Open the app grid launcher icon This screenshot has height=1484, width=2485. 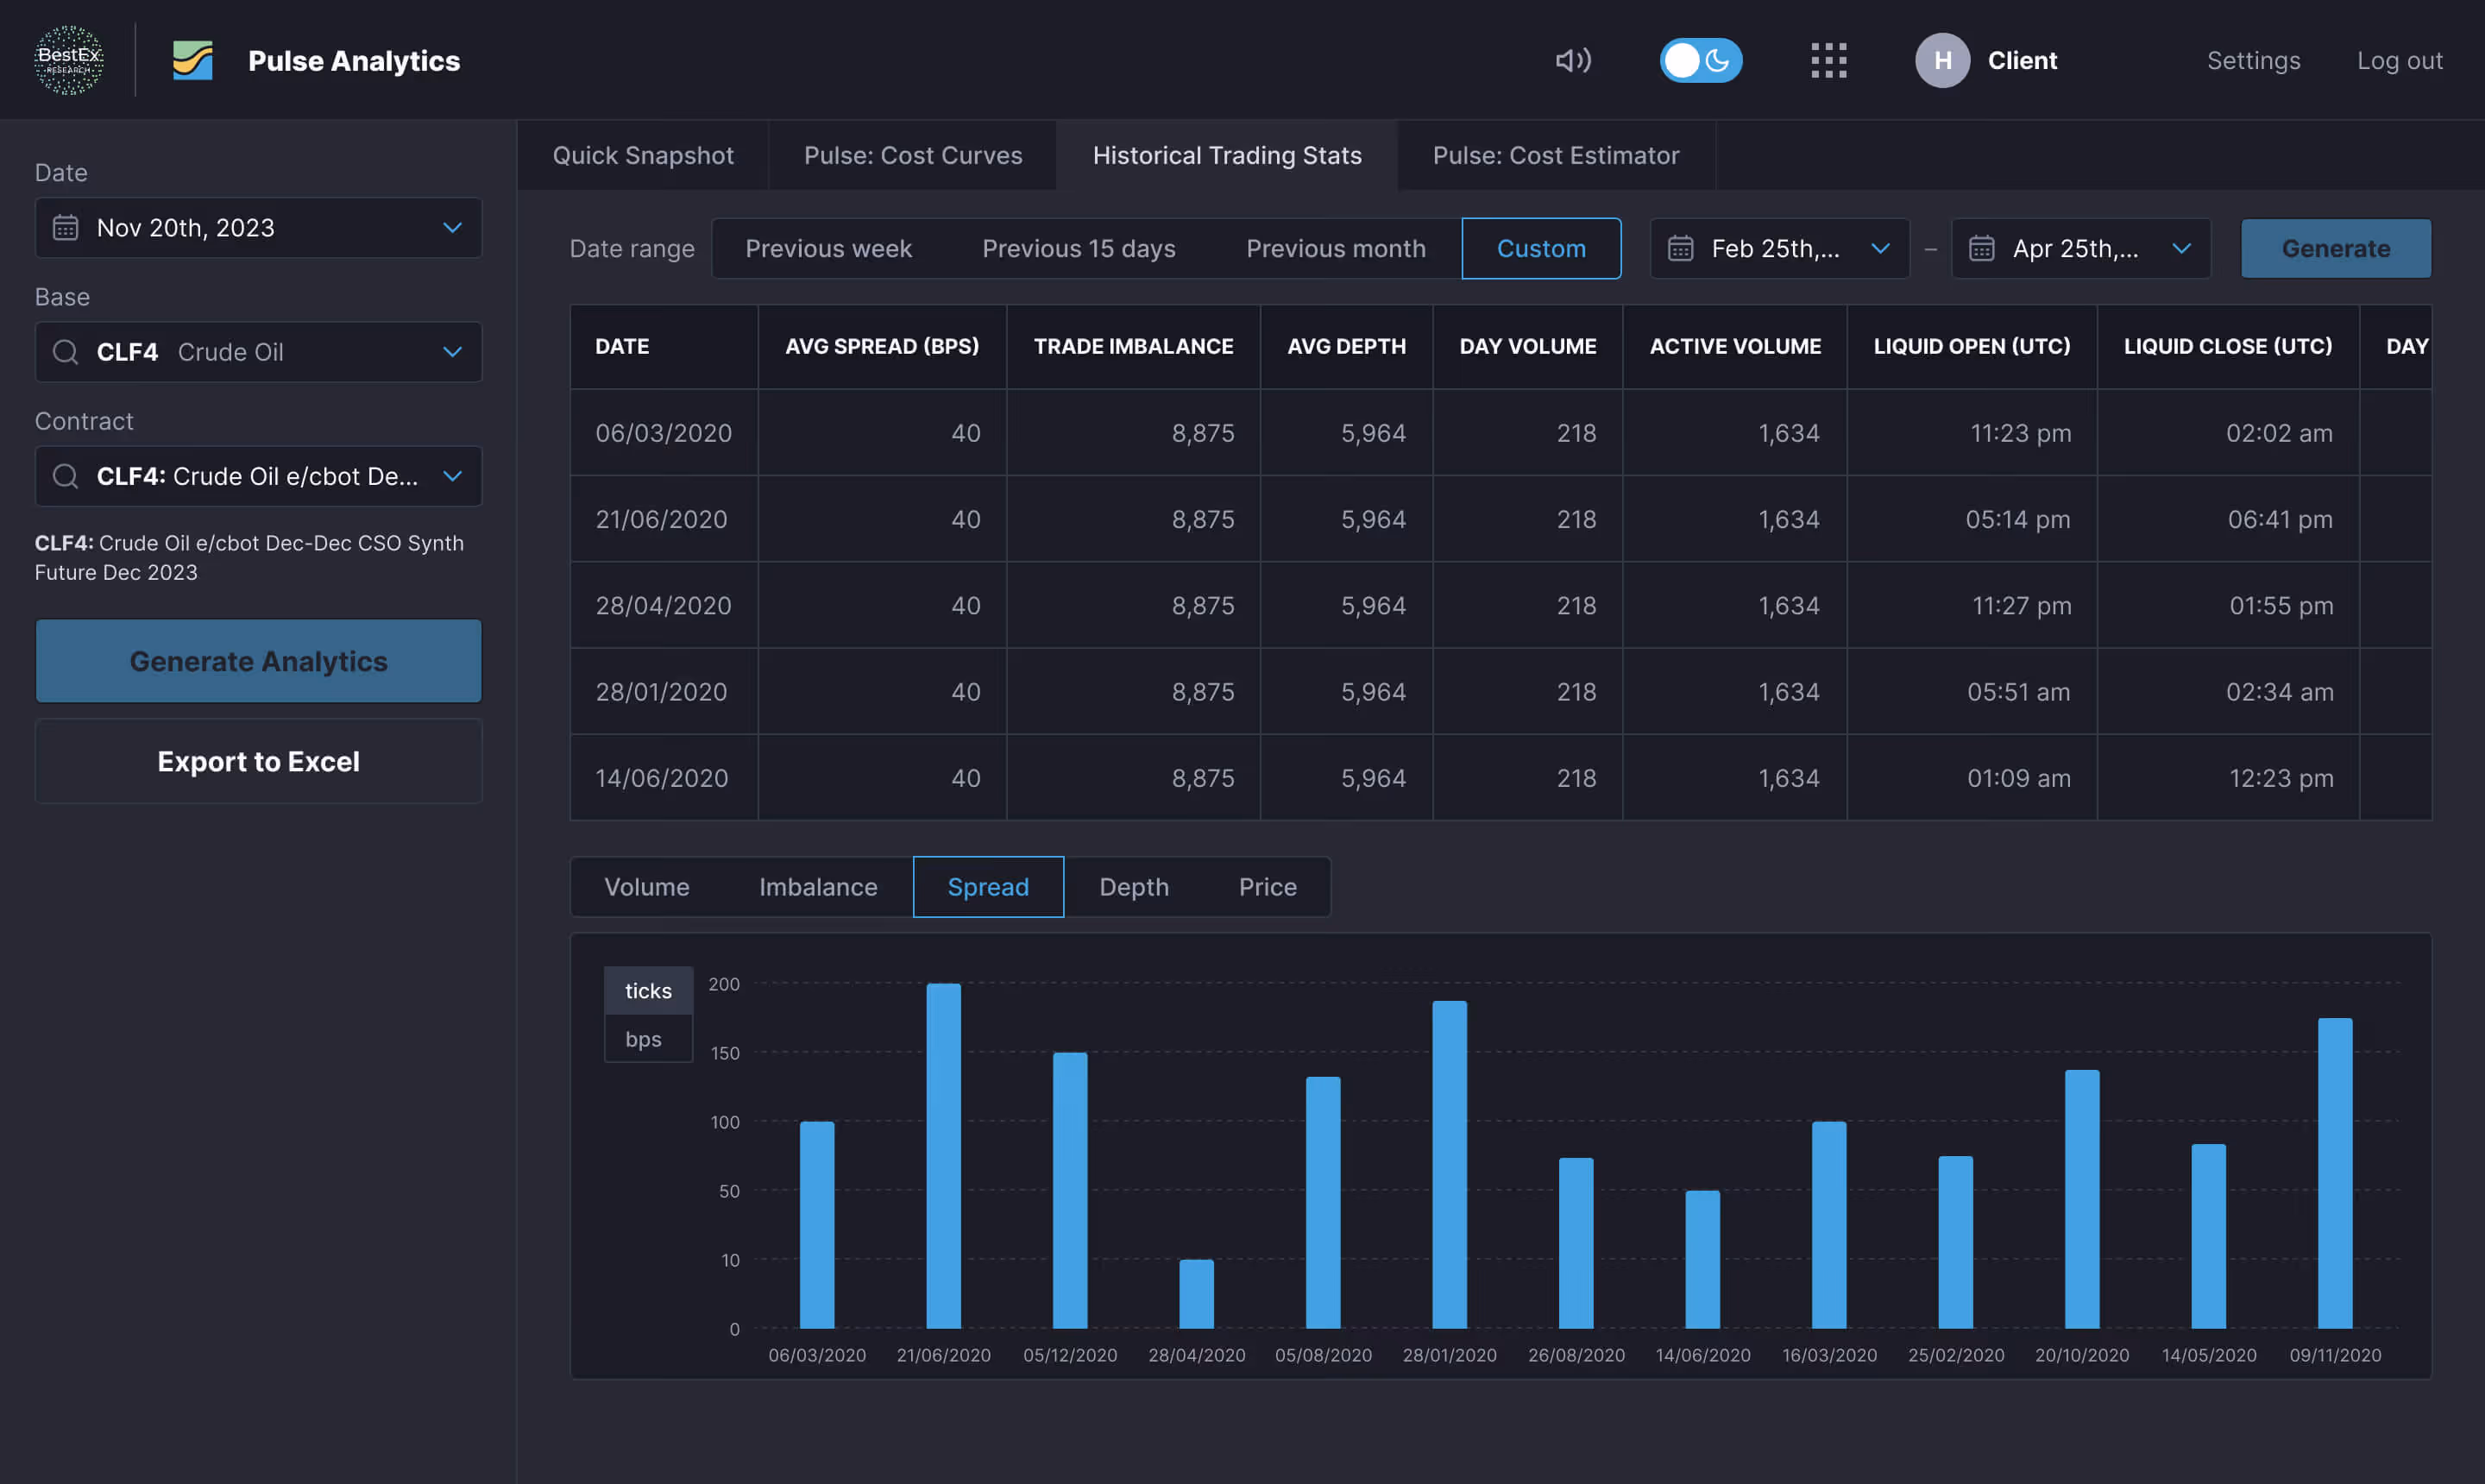point(1828,60)
